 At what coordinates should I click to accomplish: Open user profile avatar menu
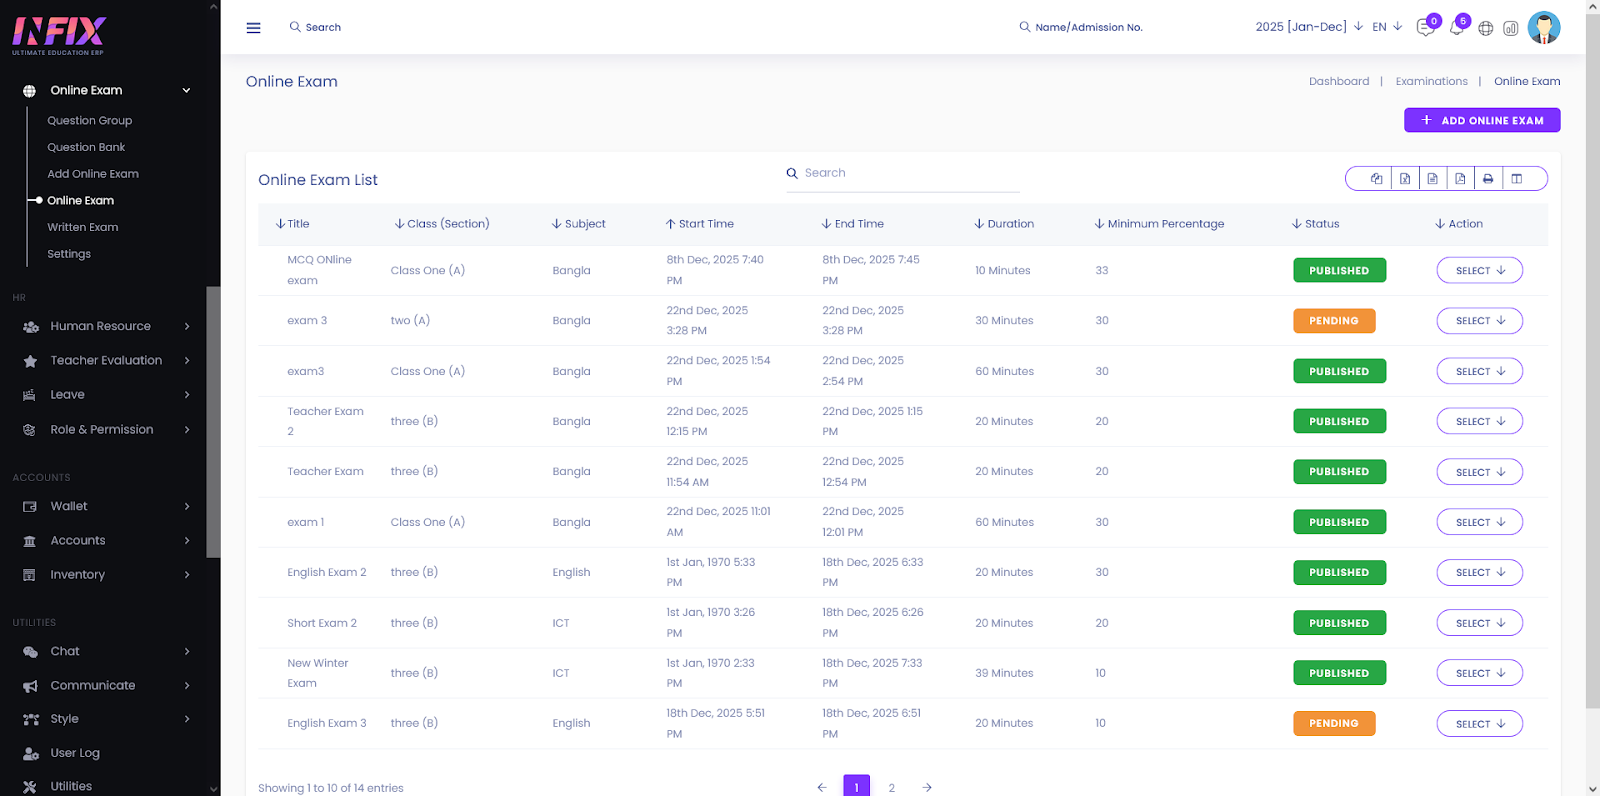coord(1543,28)
